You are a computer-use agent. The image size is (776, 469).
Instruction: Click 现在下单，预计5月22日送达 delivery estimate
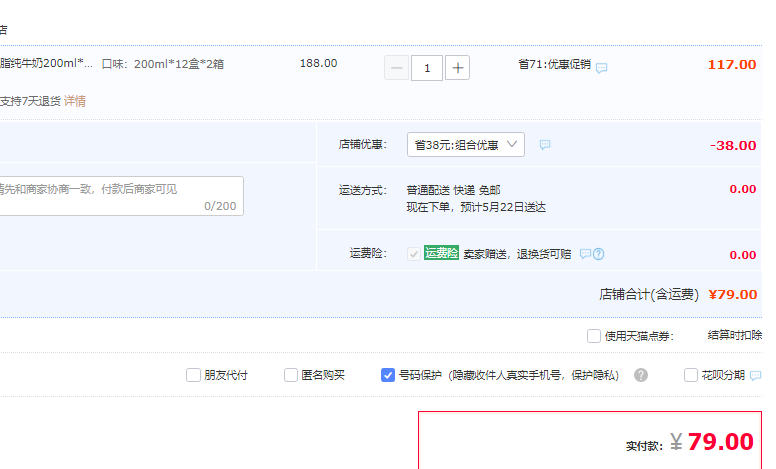[x=476, y=207]
